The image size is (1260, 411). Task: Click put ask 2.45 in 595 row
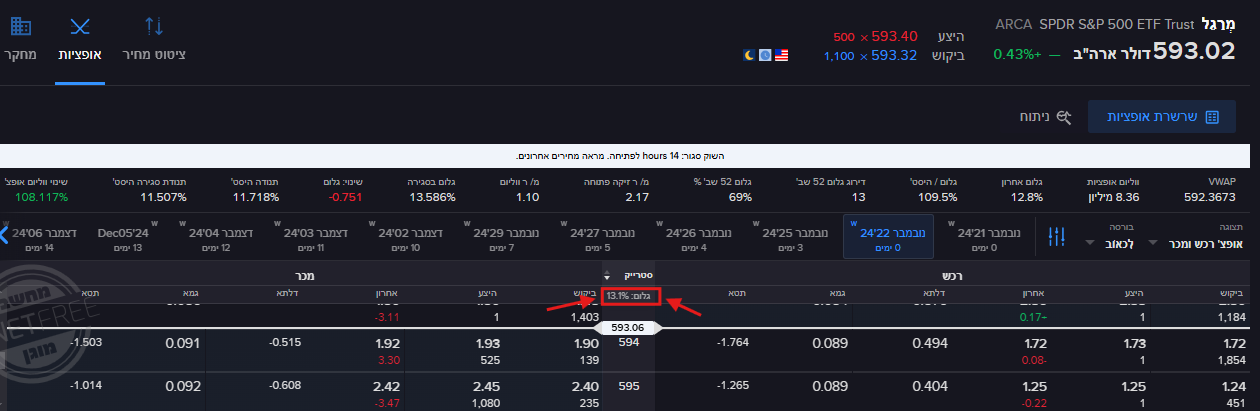click(x=485, y=387)
